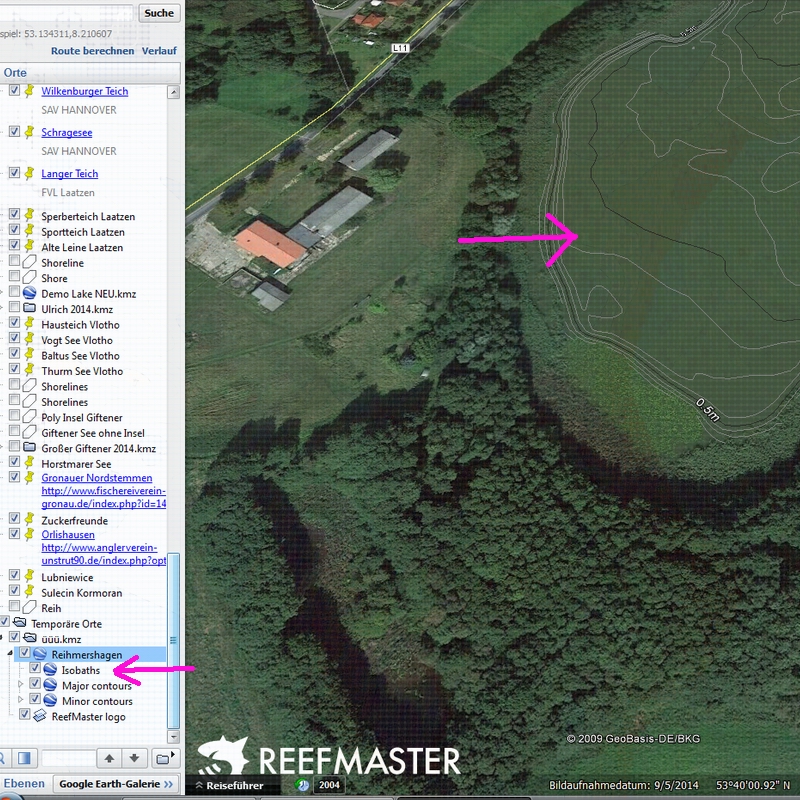The image size is (800, 800).
Task: Click the yellow pushpin icon for Schragesee
Action: tap(29, 132)
